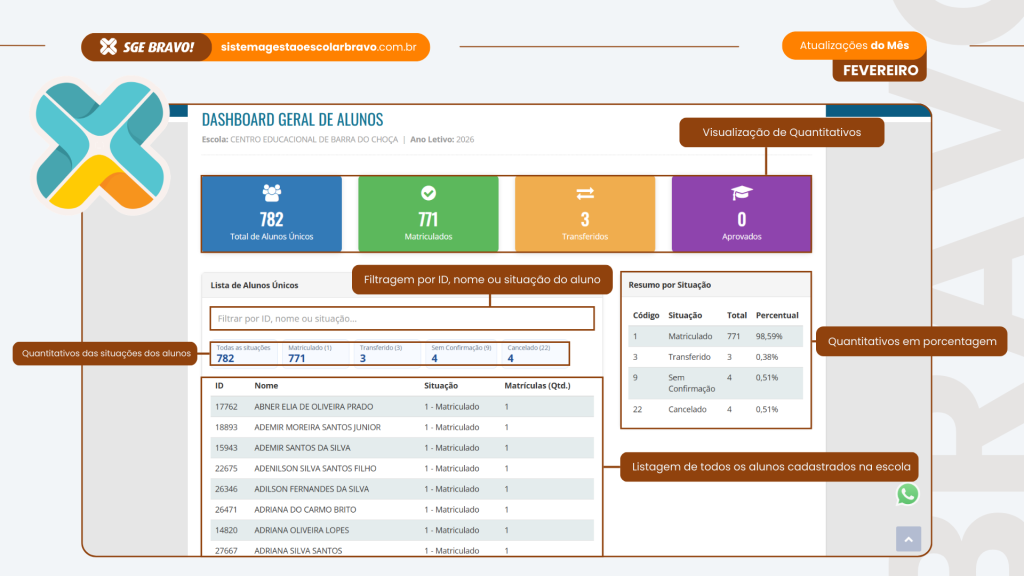Viewport: 1024px width, 576px height.
Task: Click the graduation cap icon on Aprovados card
Action: click(741, 193)
